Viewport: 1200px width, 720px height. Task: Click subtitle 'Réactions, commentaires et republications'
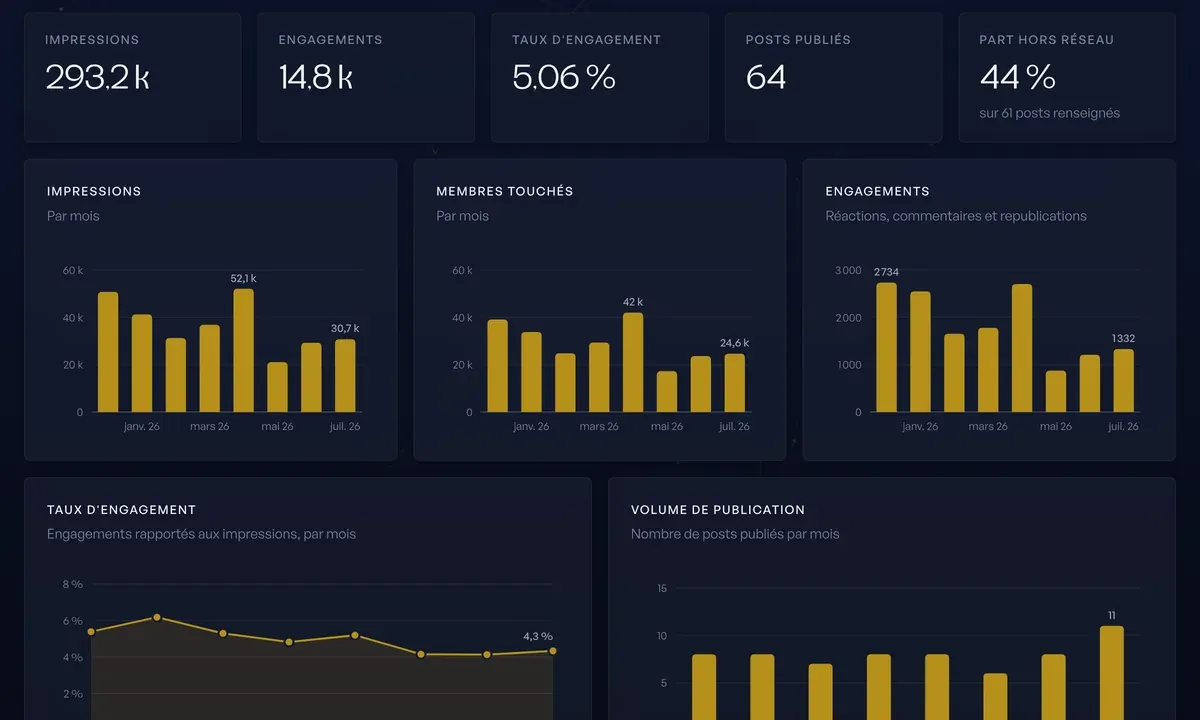point(956,216)
